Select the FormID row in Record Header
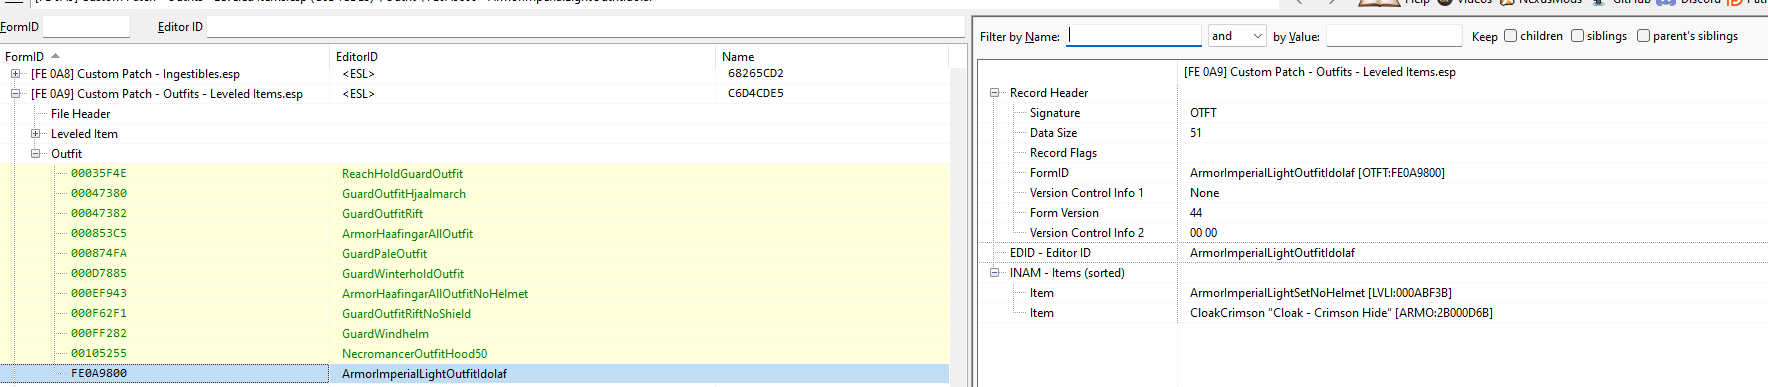This screenshot has width=1768, height=387. 1049,173
